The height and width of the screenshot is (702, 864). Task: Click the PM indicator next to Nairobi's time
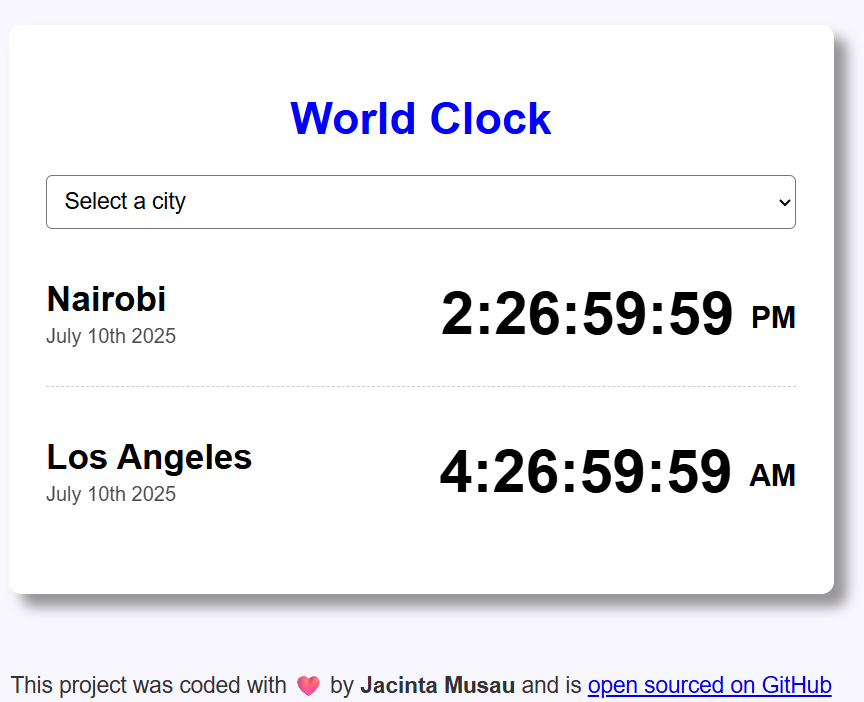(774, 317)
